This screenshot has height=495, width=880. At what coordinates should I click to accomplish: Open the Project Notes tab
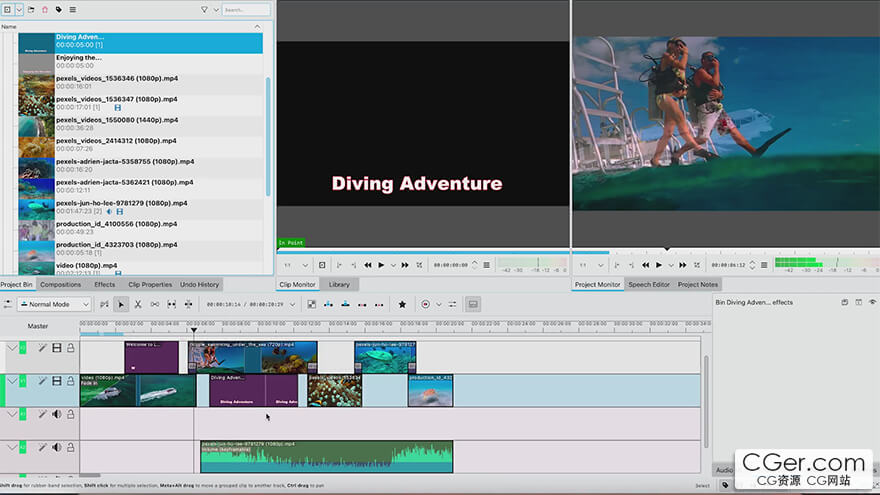click(x=698, y=285)
